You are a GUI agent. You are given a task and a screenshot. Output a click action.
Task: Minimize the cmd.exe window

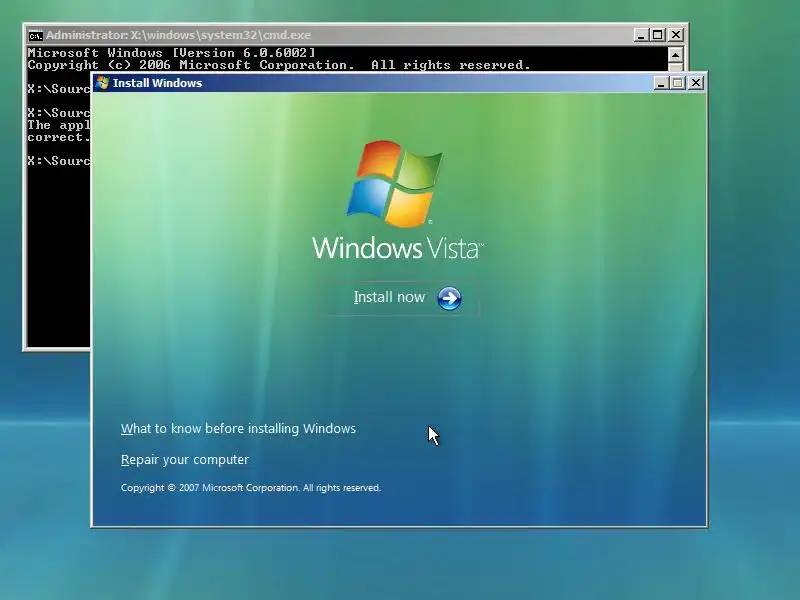coord(641,35)
